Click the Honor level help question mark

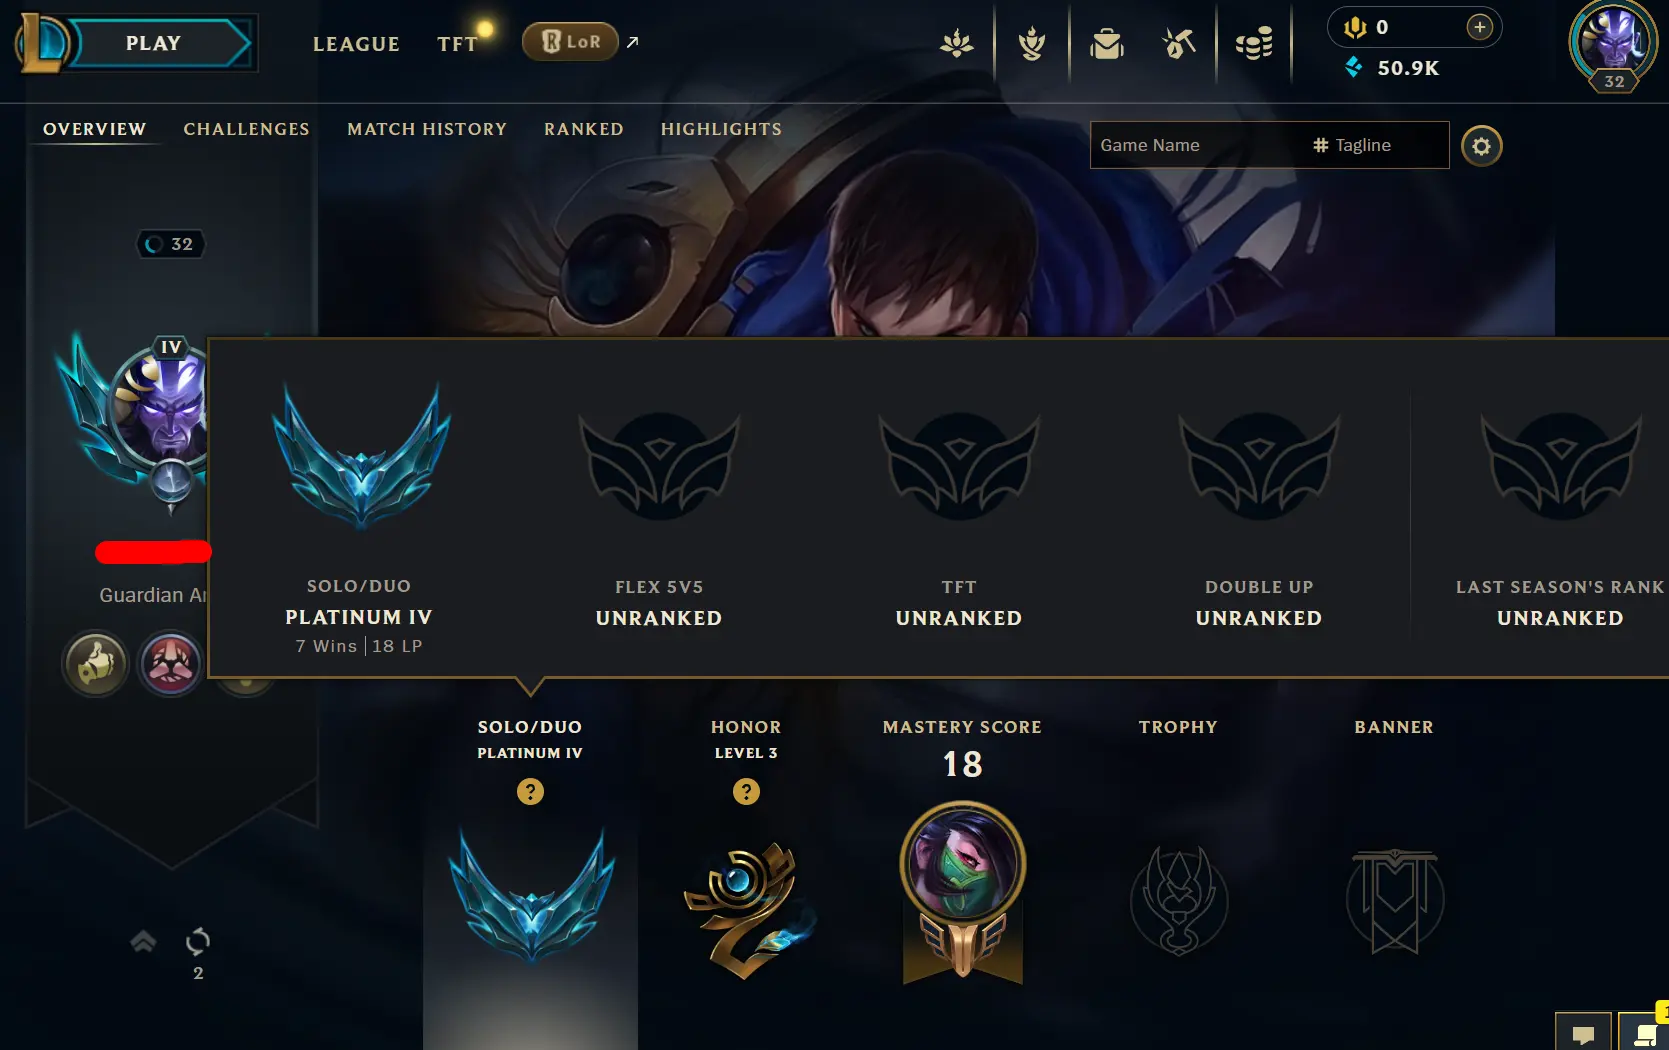pos(746,792)
